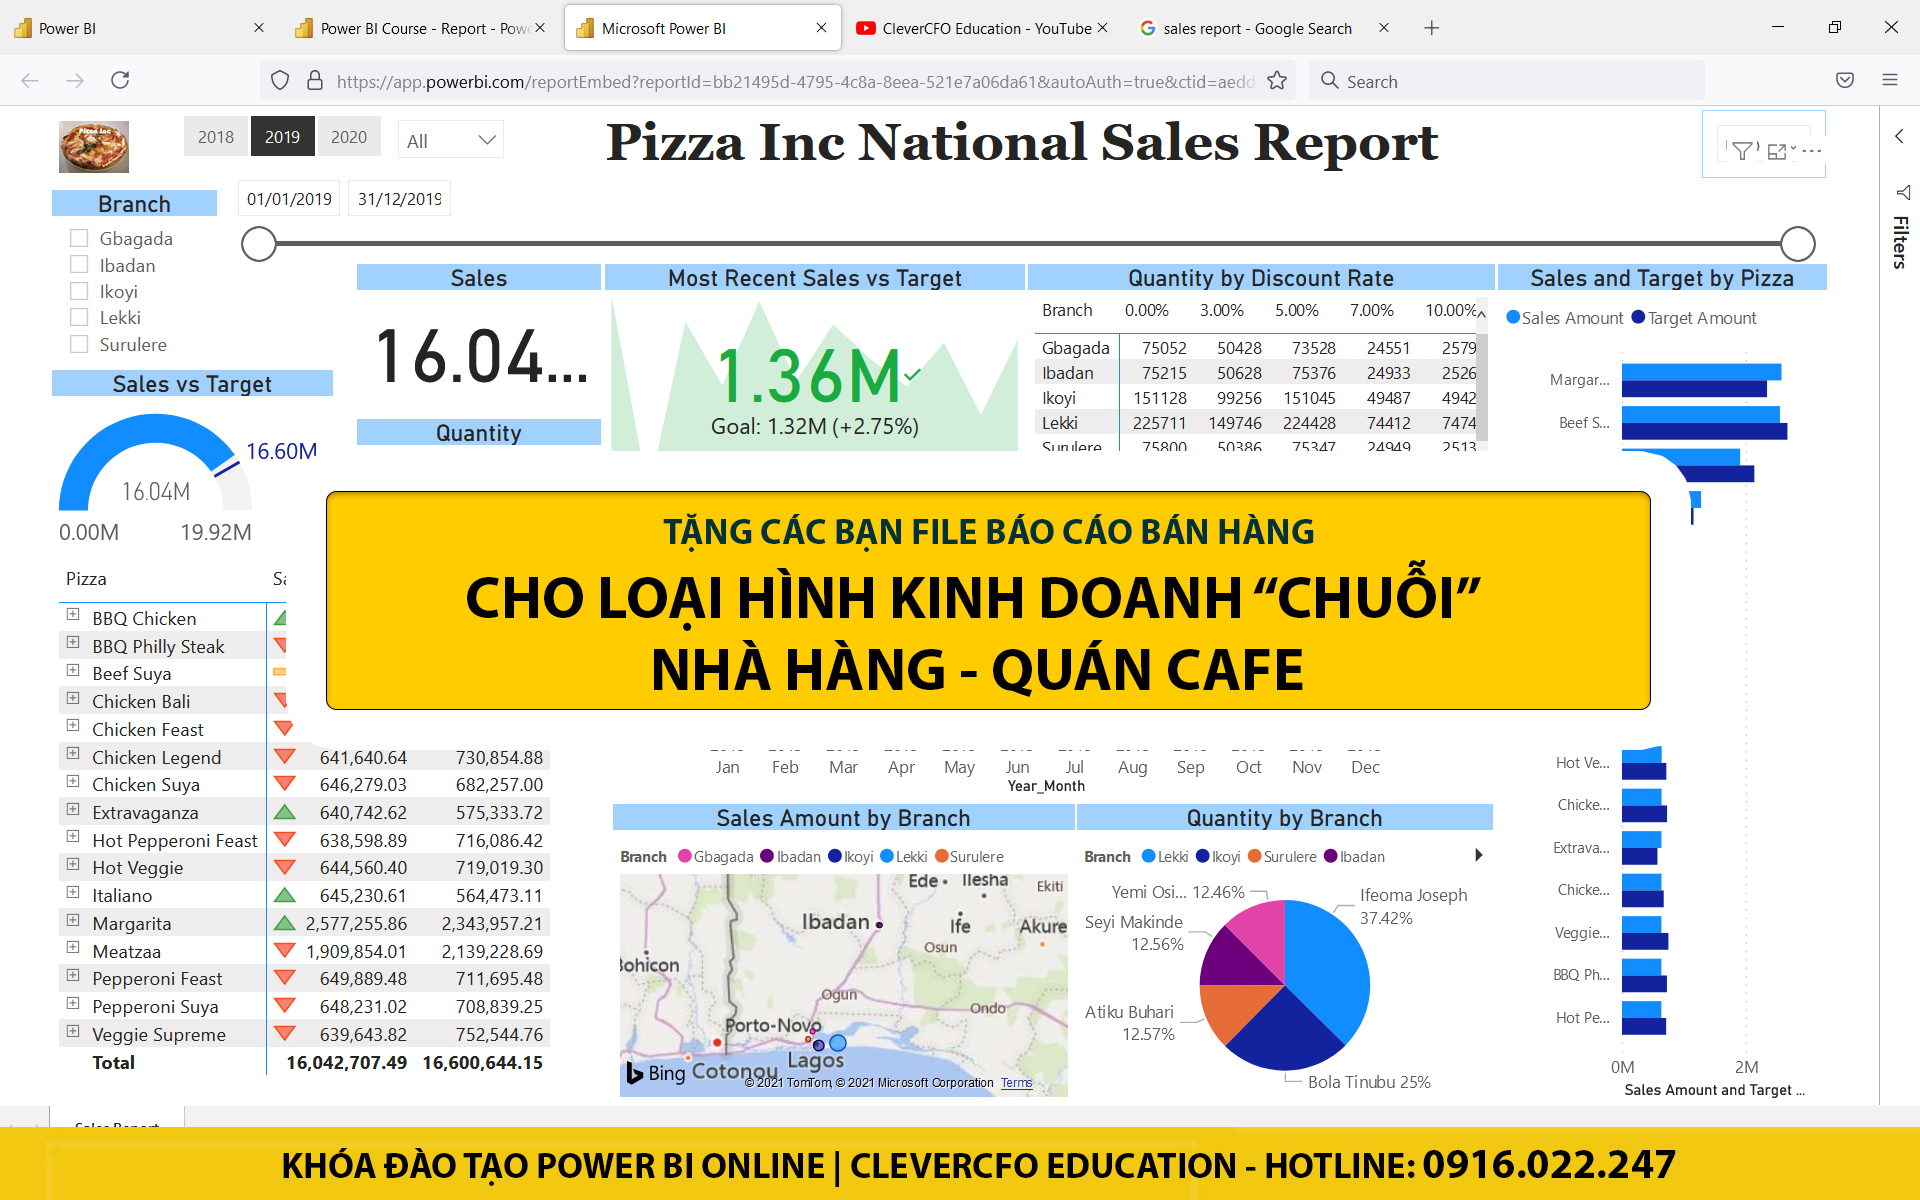
Task: Close the CleverCFO Education YouTube tab
Action: (x=1102, y=28)
